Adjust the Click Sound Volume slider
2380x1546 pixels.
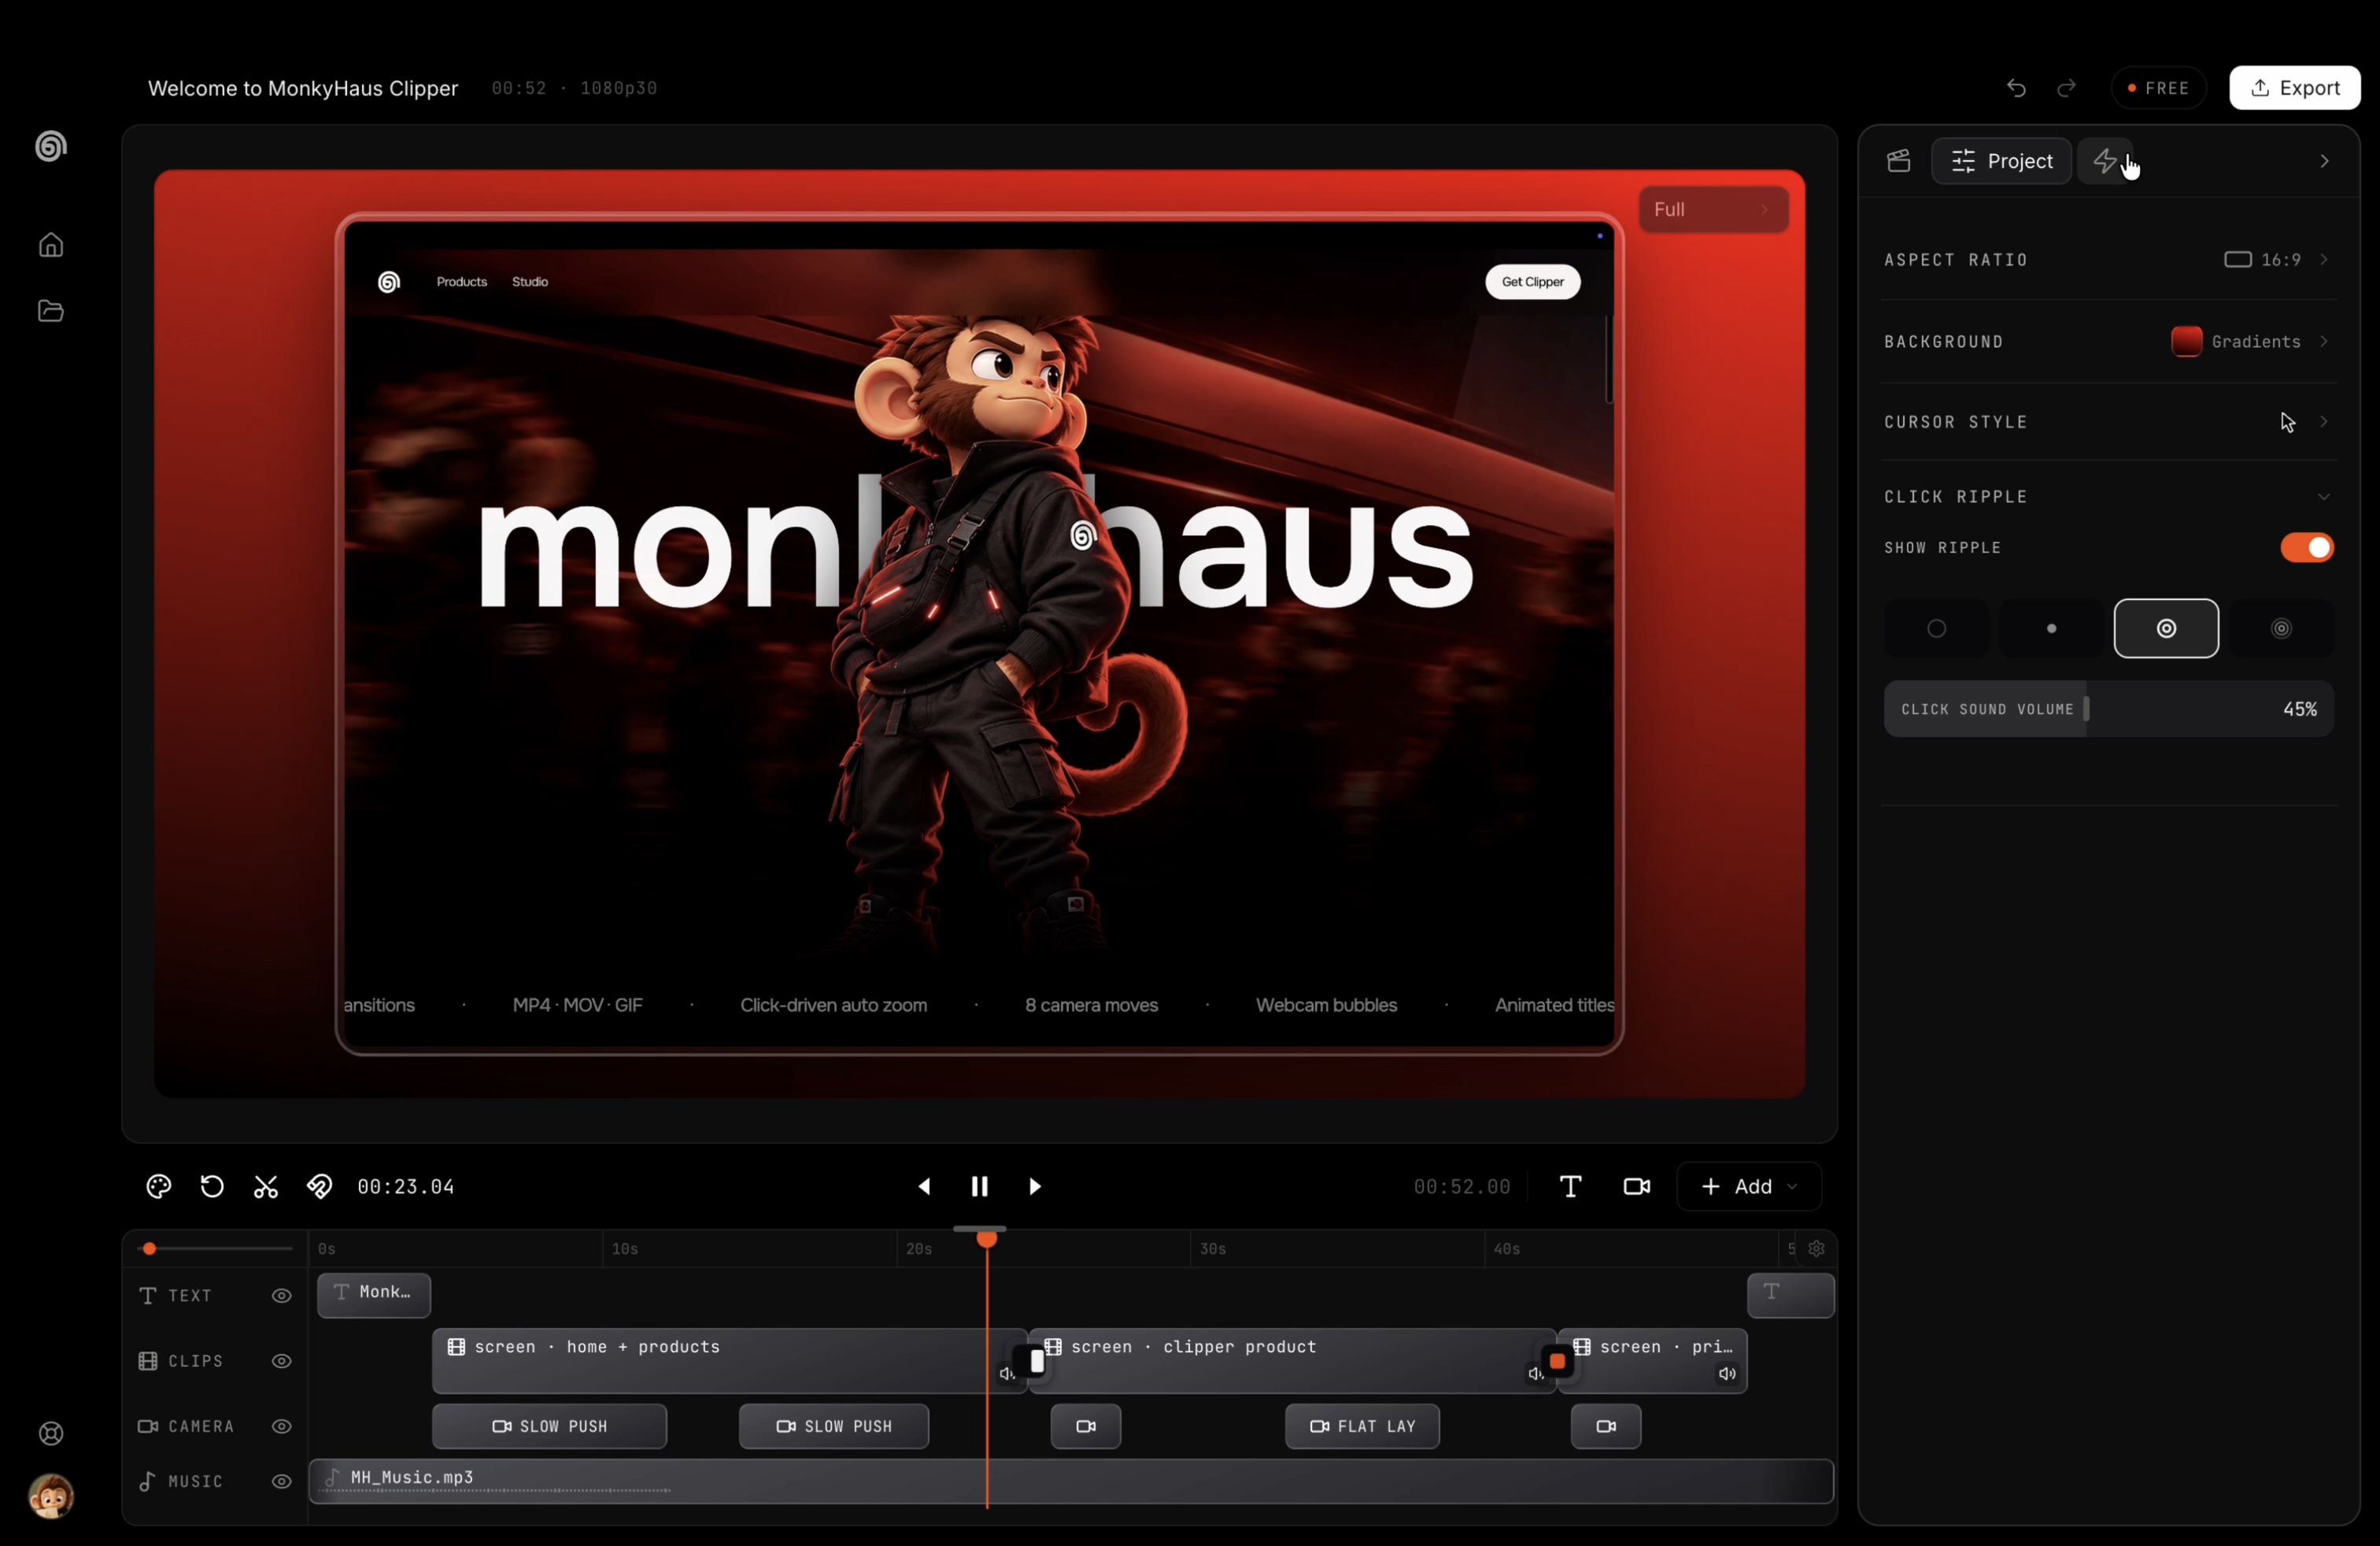tap(2108, 709)
